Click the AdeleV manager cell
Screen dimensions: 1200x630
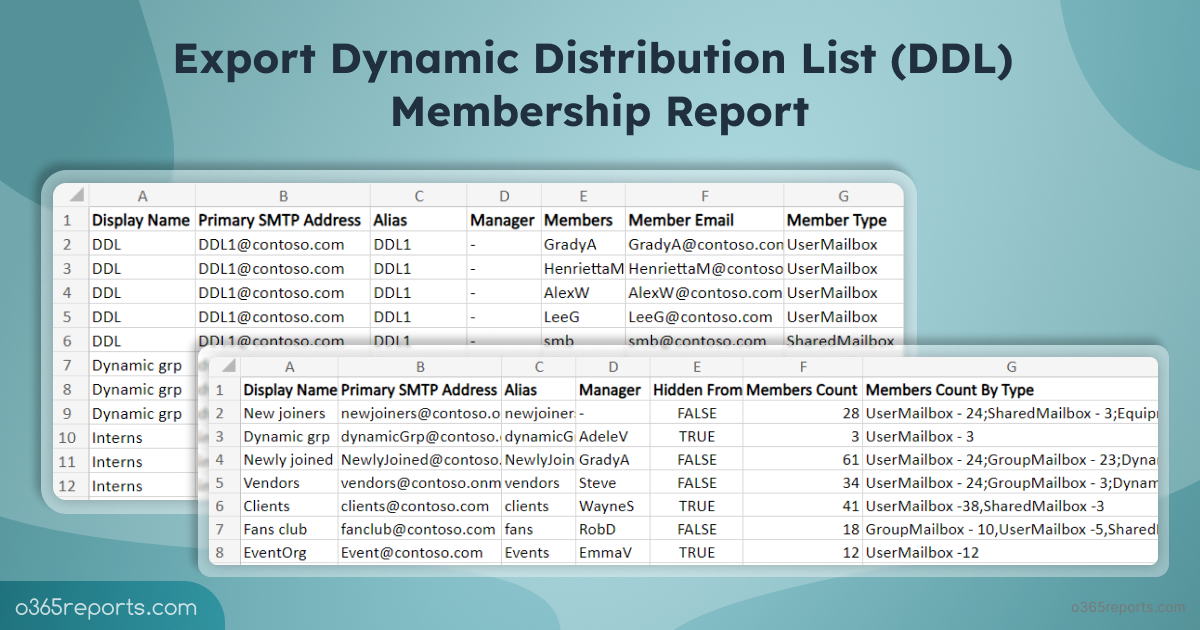point(612,437)
